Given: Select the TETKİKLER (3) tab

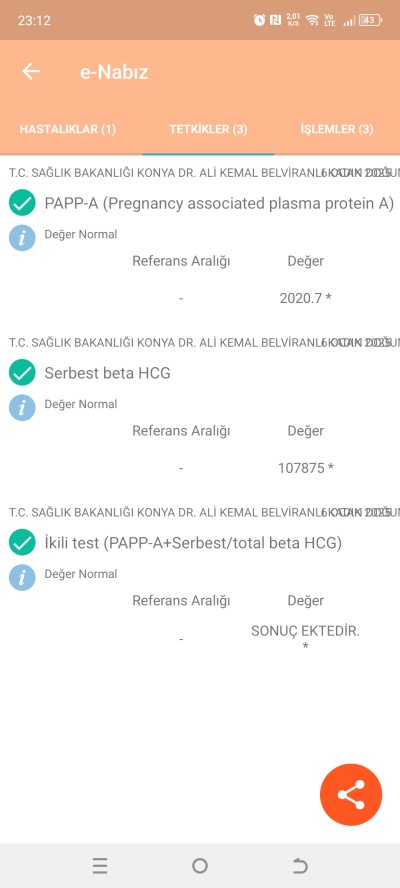Looking at the screenshot, I should coord(208,129).
